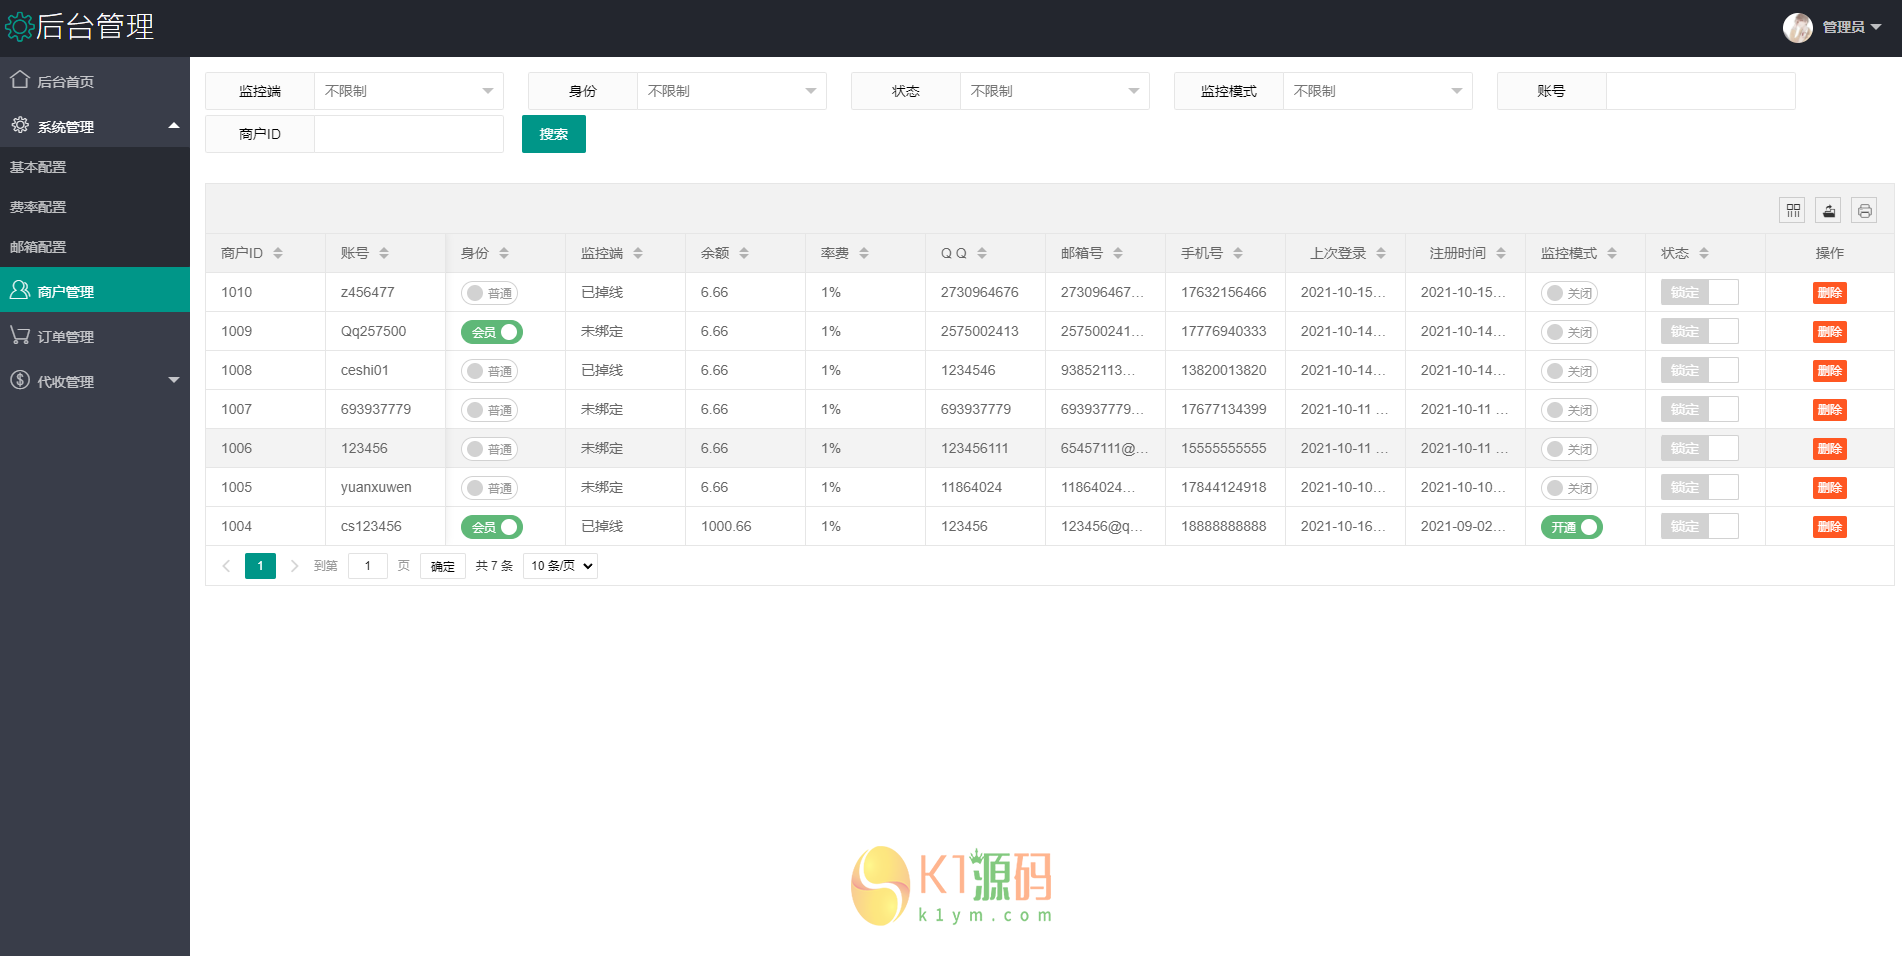Select the 后台首页 home icon in sidebar
The width and height of the screenshot is (1902, 956).
[x=20, y=81]
